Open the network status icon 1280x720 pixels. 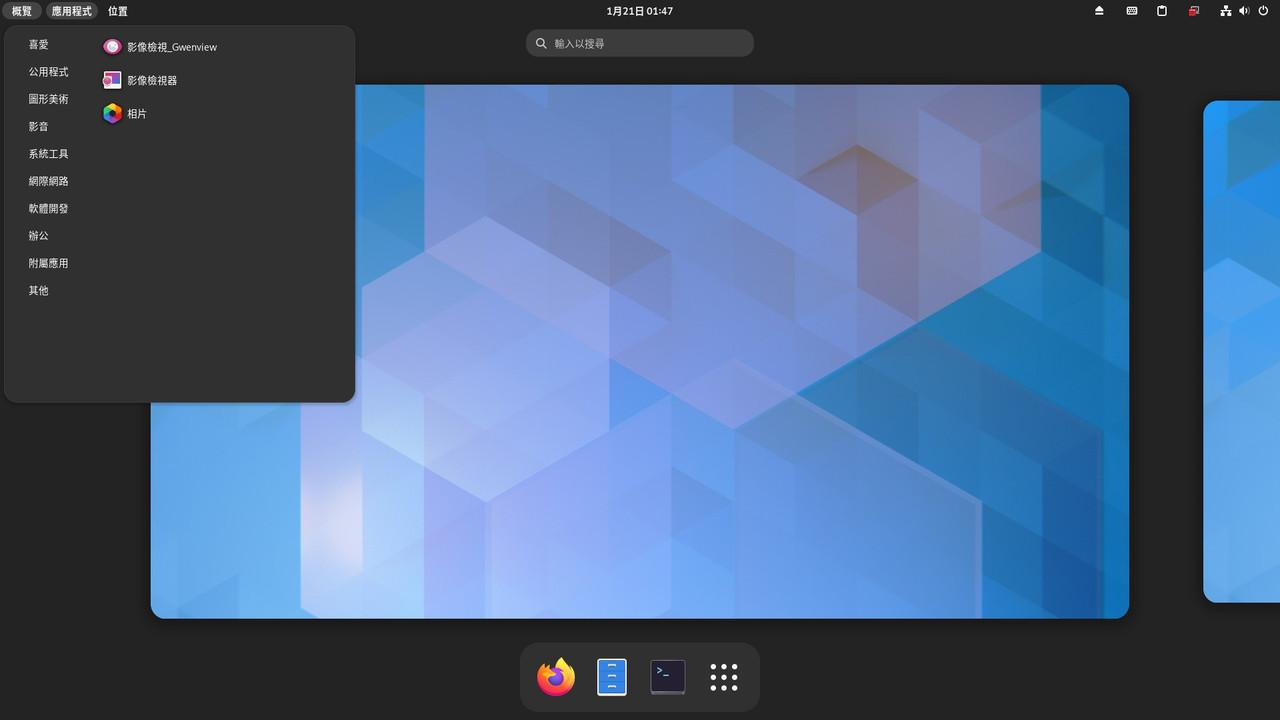tap(1225, 11)
